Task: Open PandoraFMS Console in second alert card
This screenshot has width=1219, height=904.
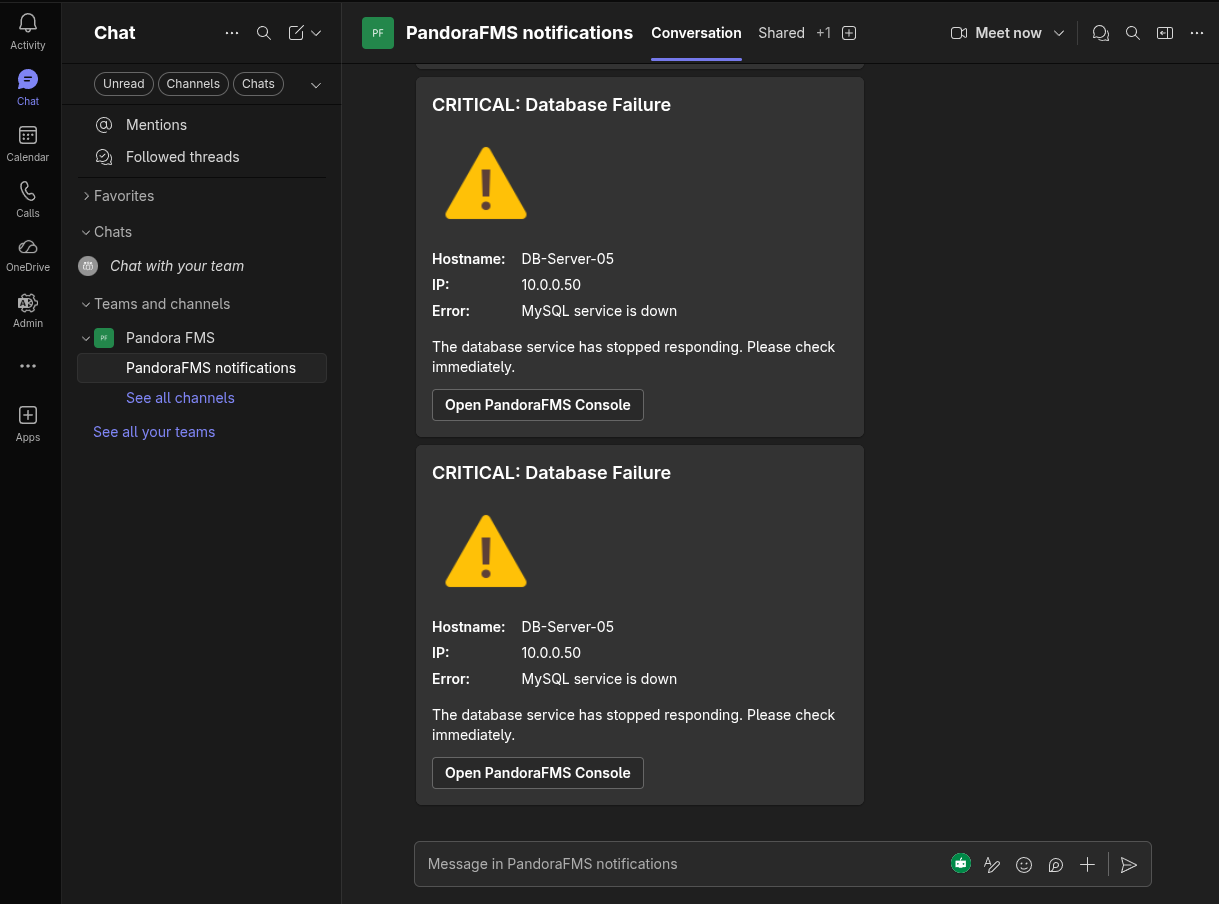Action: [538, 773]
